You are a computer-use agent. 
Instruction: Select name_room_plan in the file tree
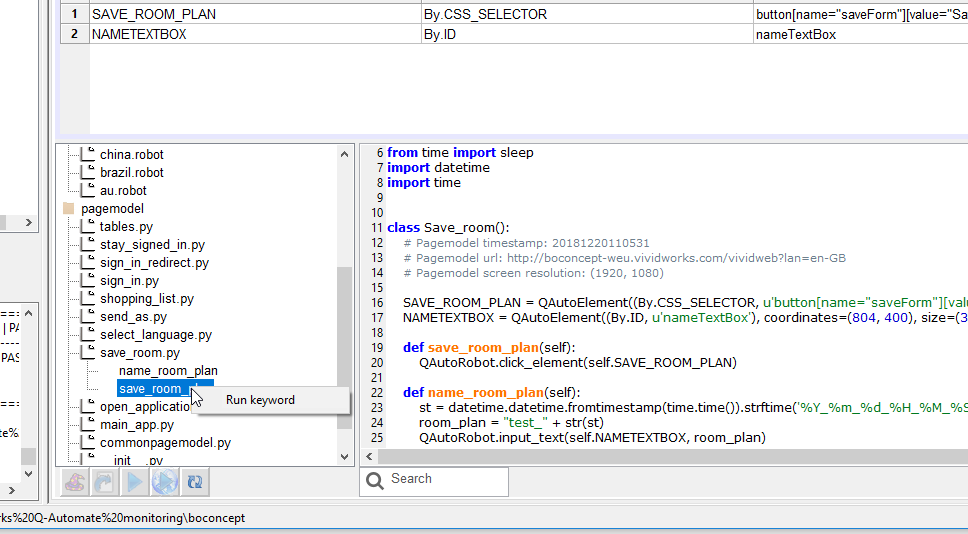pos(168,370)
